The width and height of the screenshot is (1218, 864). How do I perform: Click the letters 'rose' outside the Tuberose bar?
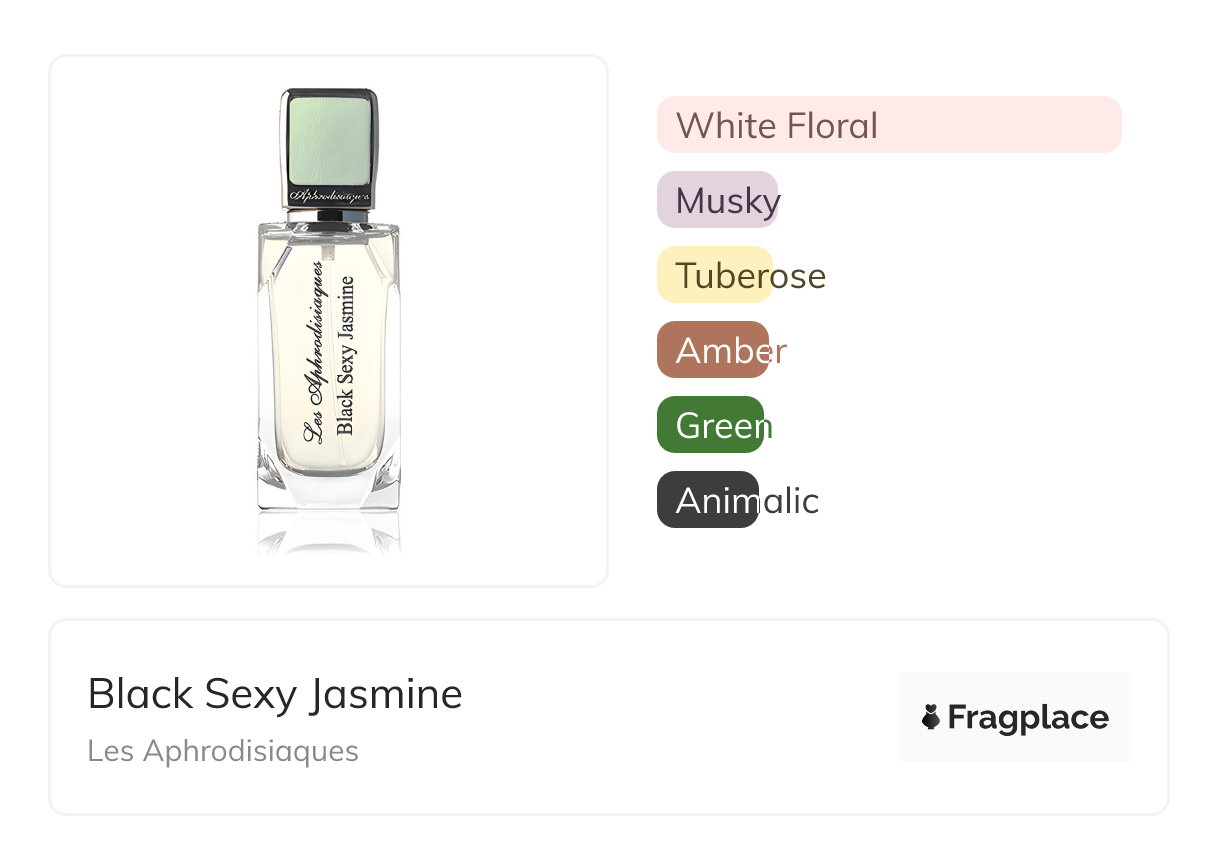coord(800,276)
